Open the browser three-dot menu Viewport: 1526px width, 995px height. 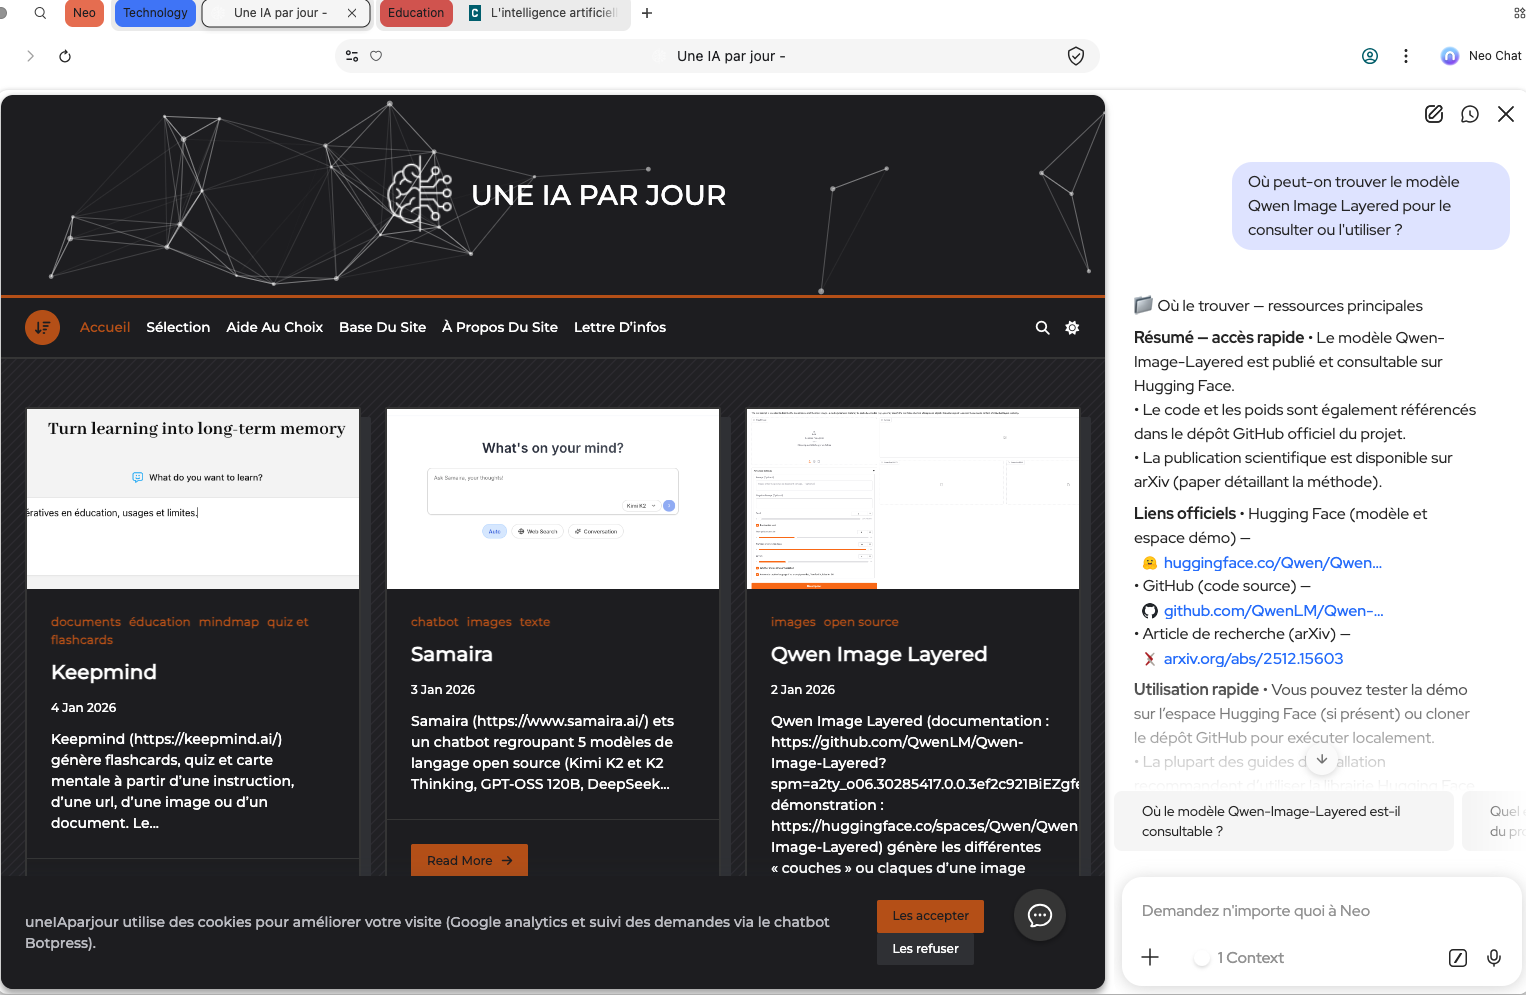click(1405, 56)
